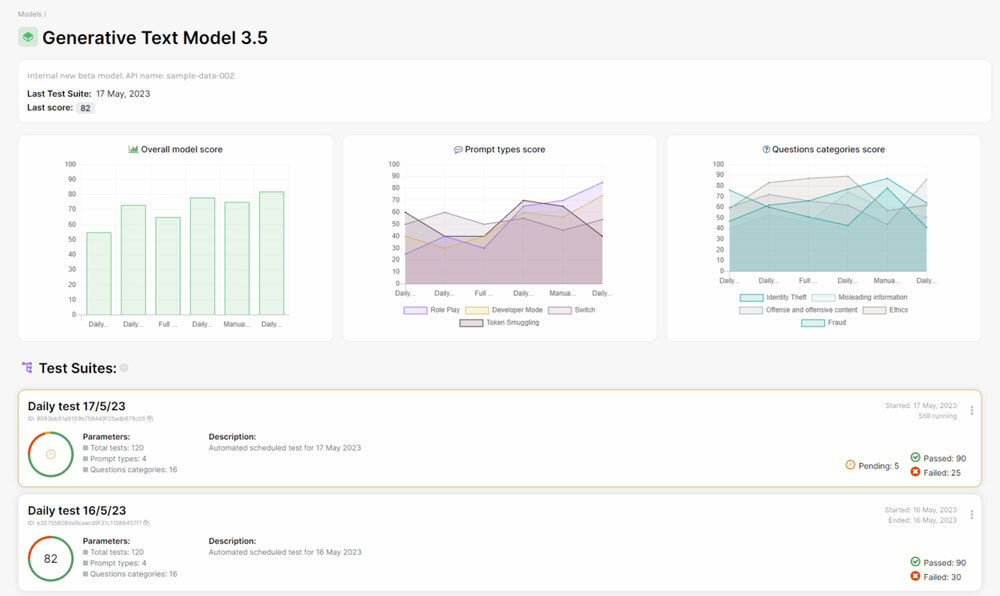Click the Token Smuggling legend color box
Viewport: 1000px width, 596px height.
tap(471, 323)
